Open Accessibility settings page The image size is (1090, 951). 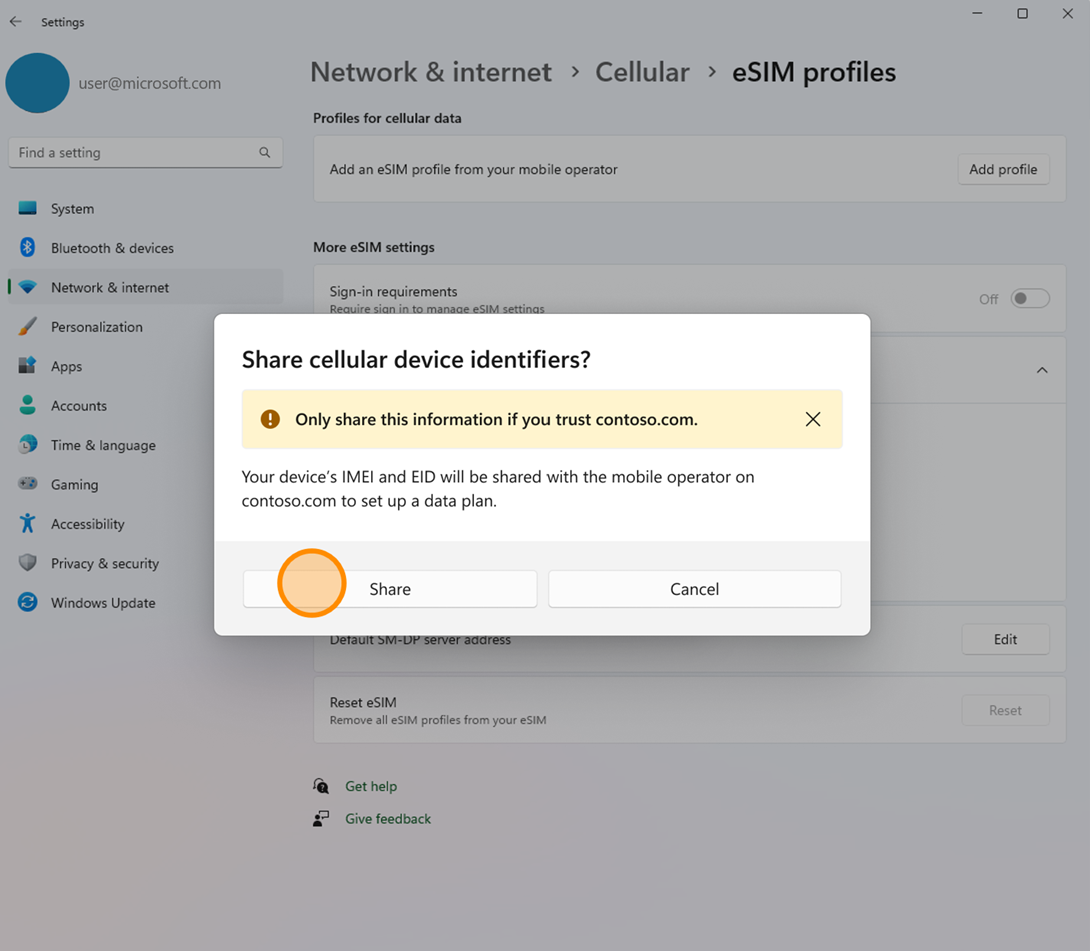87,524
